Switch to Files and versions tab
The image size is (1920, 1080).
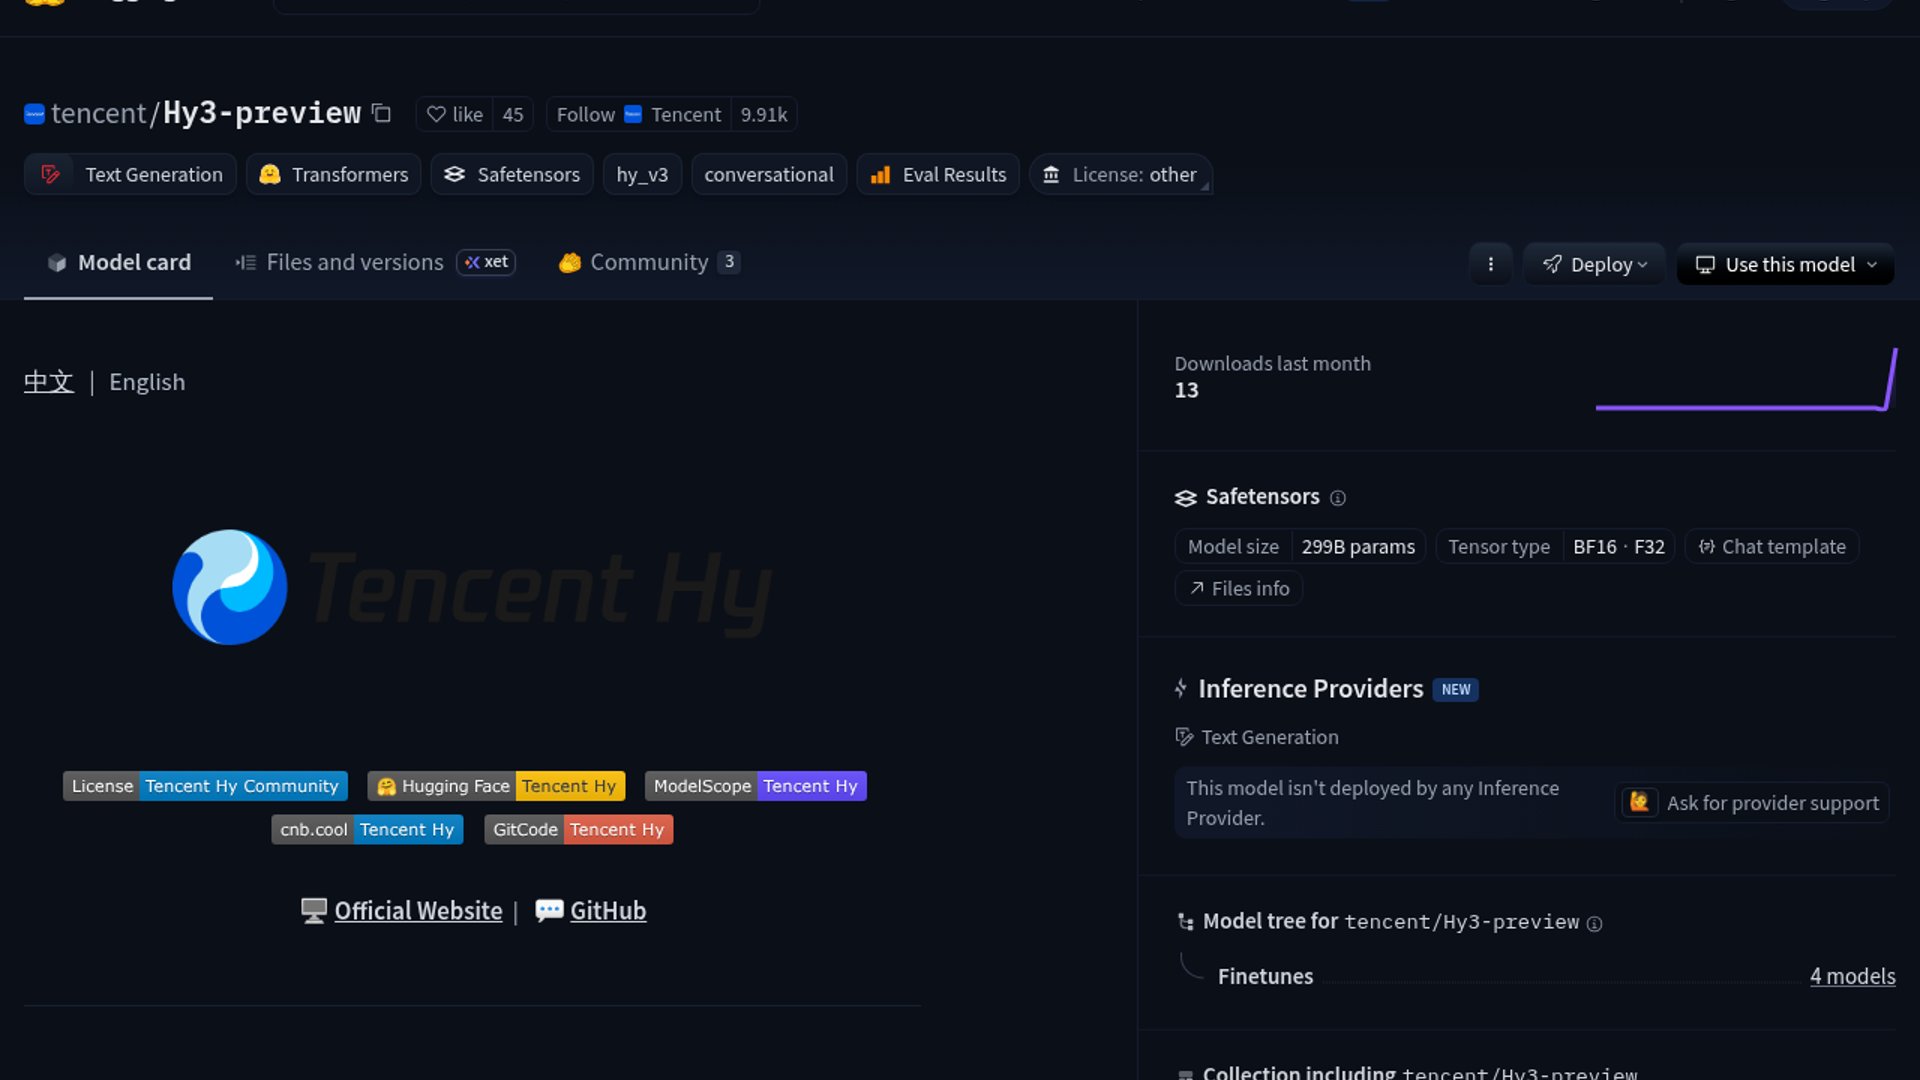(x=354, y=262)
